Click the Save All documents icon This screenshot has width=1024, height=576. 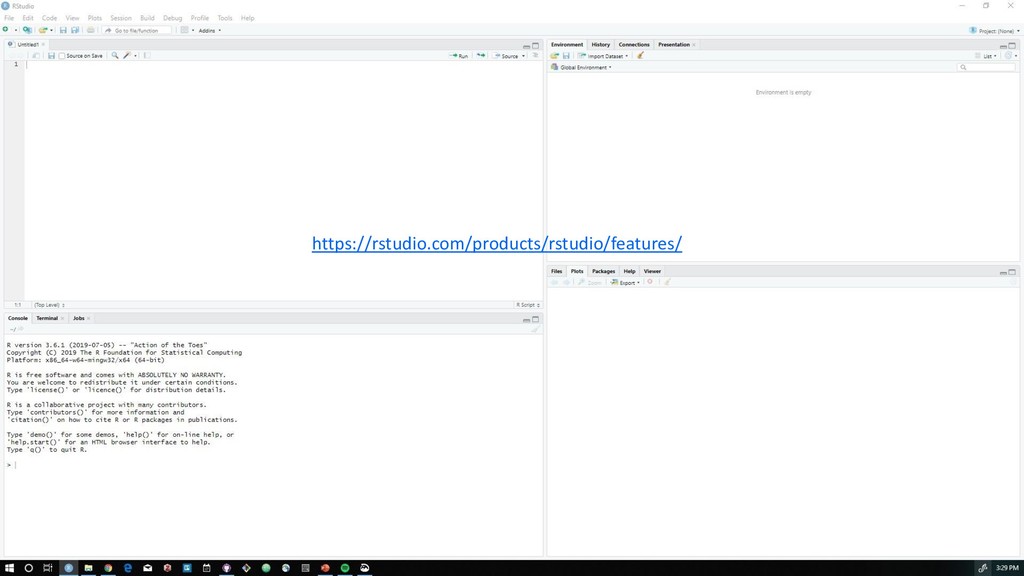click(x=75, y=30)
